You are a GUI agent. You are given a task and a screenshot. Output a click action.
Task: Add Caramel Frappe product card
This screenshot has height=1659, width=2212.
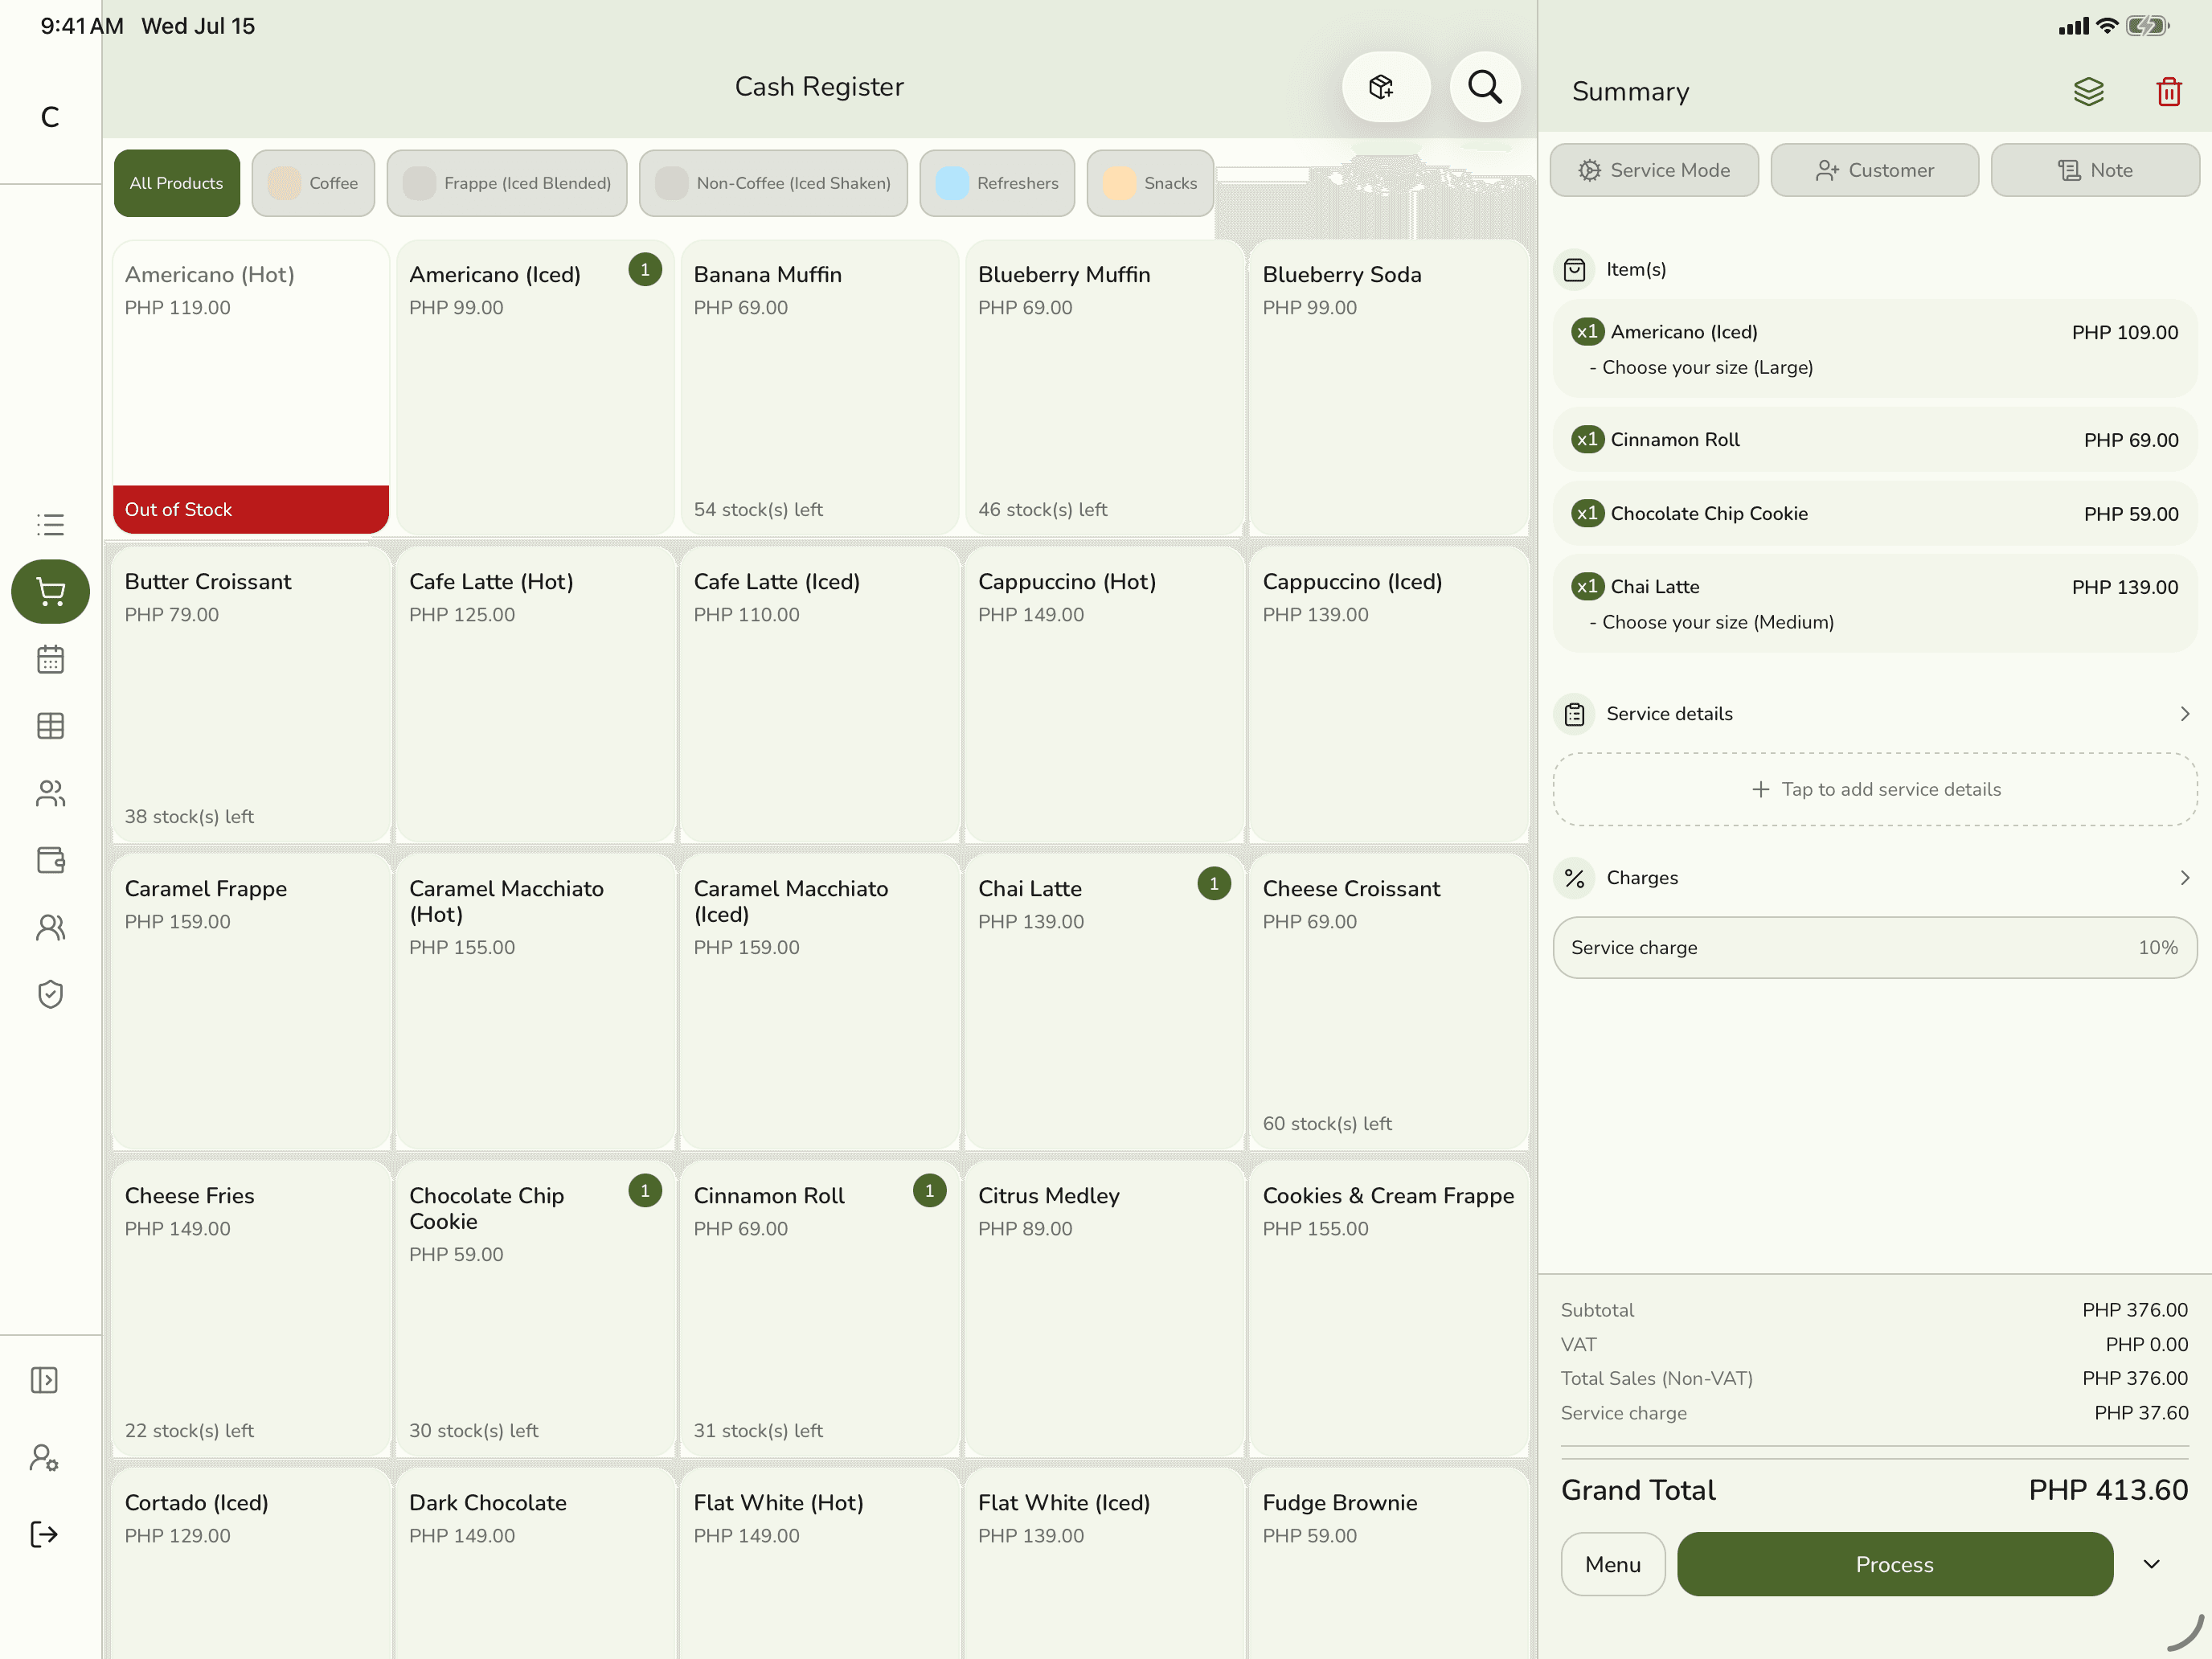click(251, 1001)
